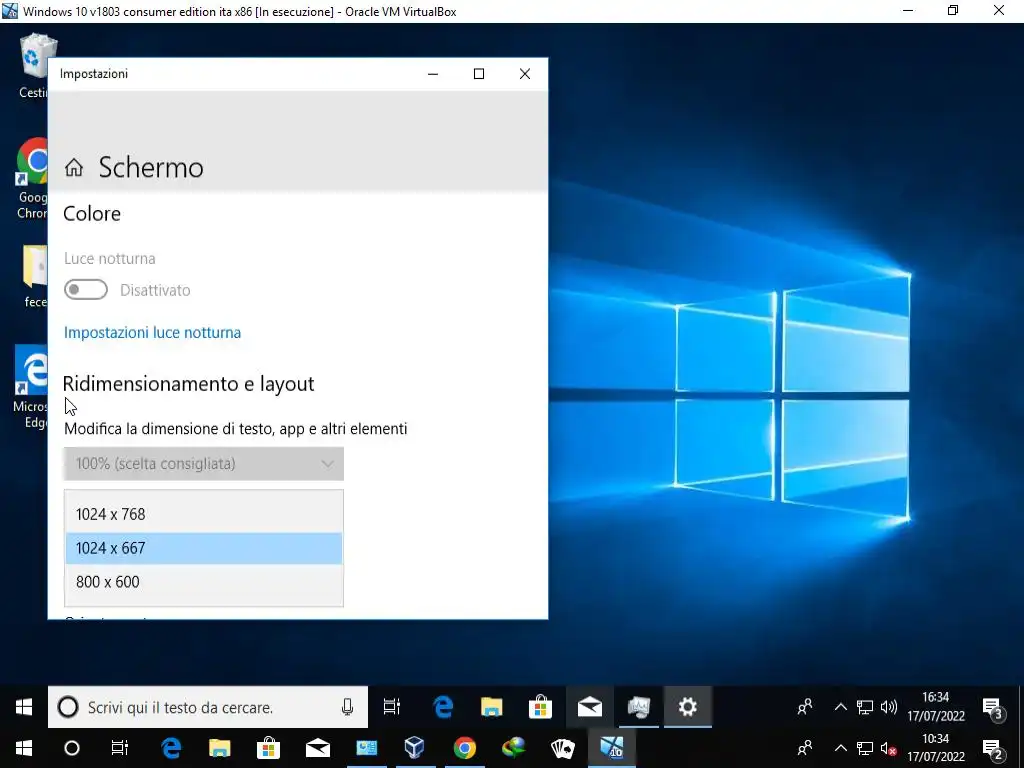Viewport: 1024px width, 768px height.
Task: Open the guest Action Center with badge 3
Action: pos(993,708)
